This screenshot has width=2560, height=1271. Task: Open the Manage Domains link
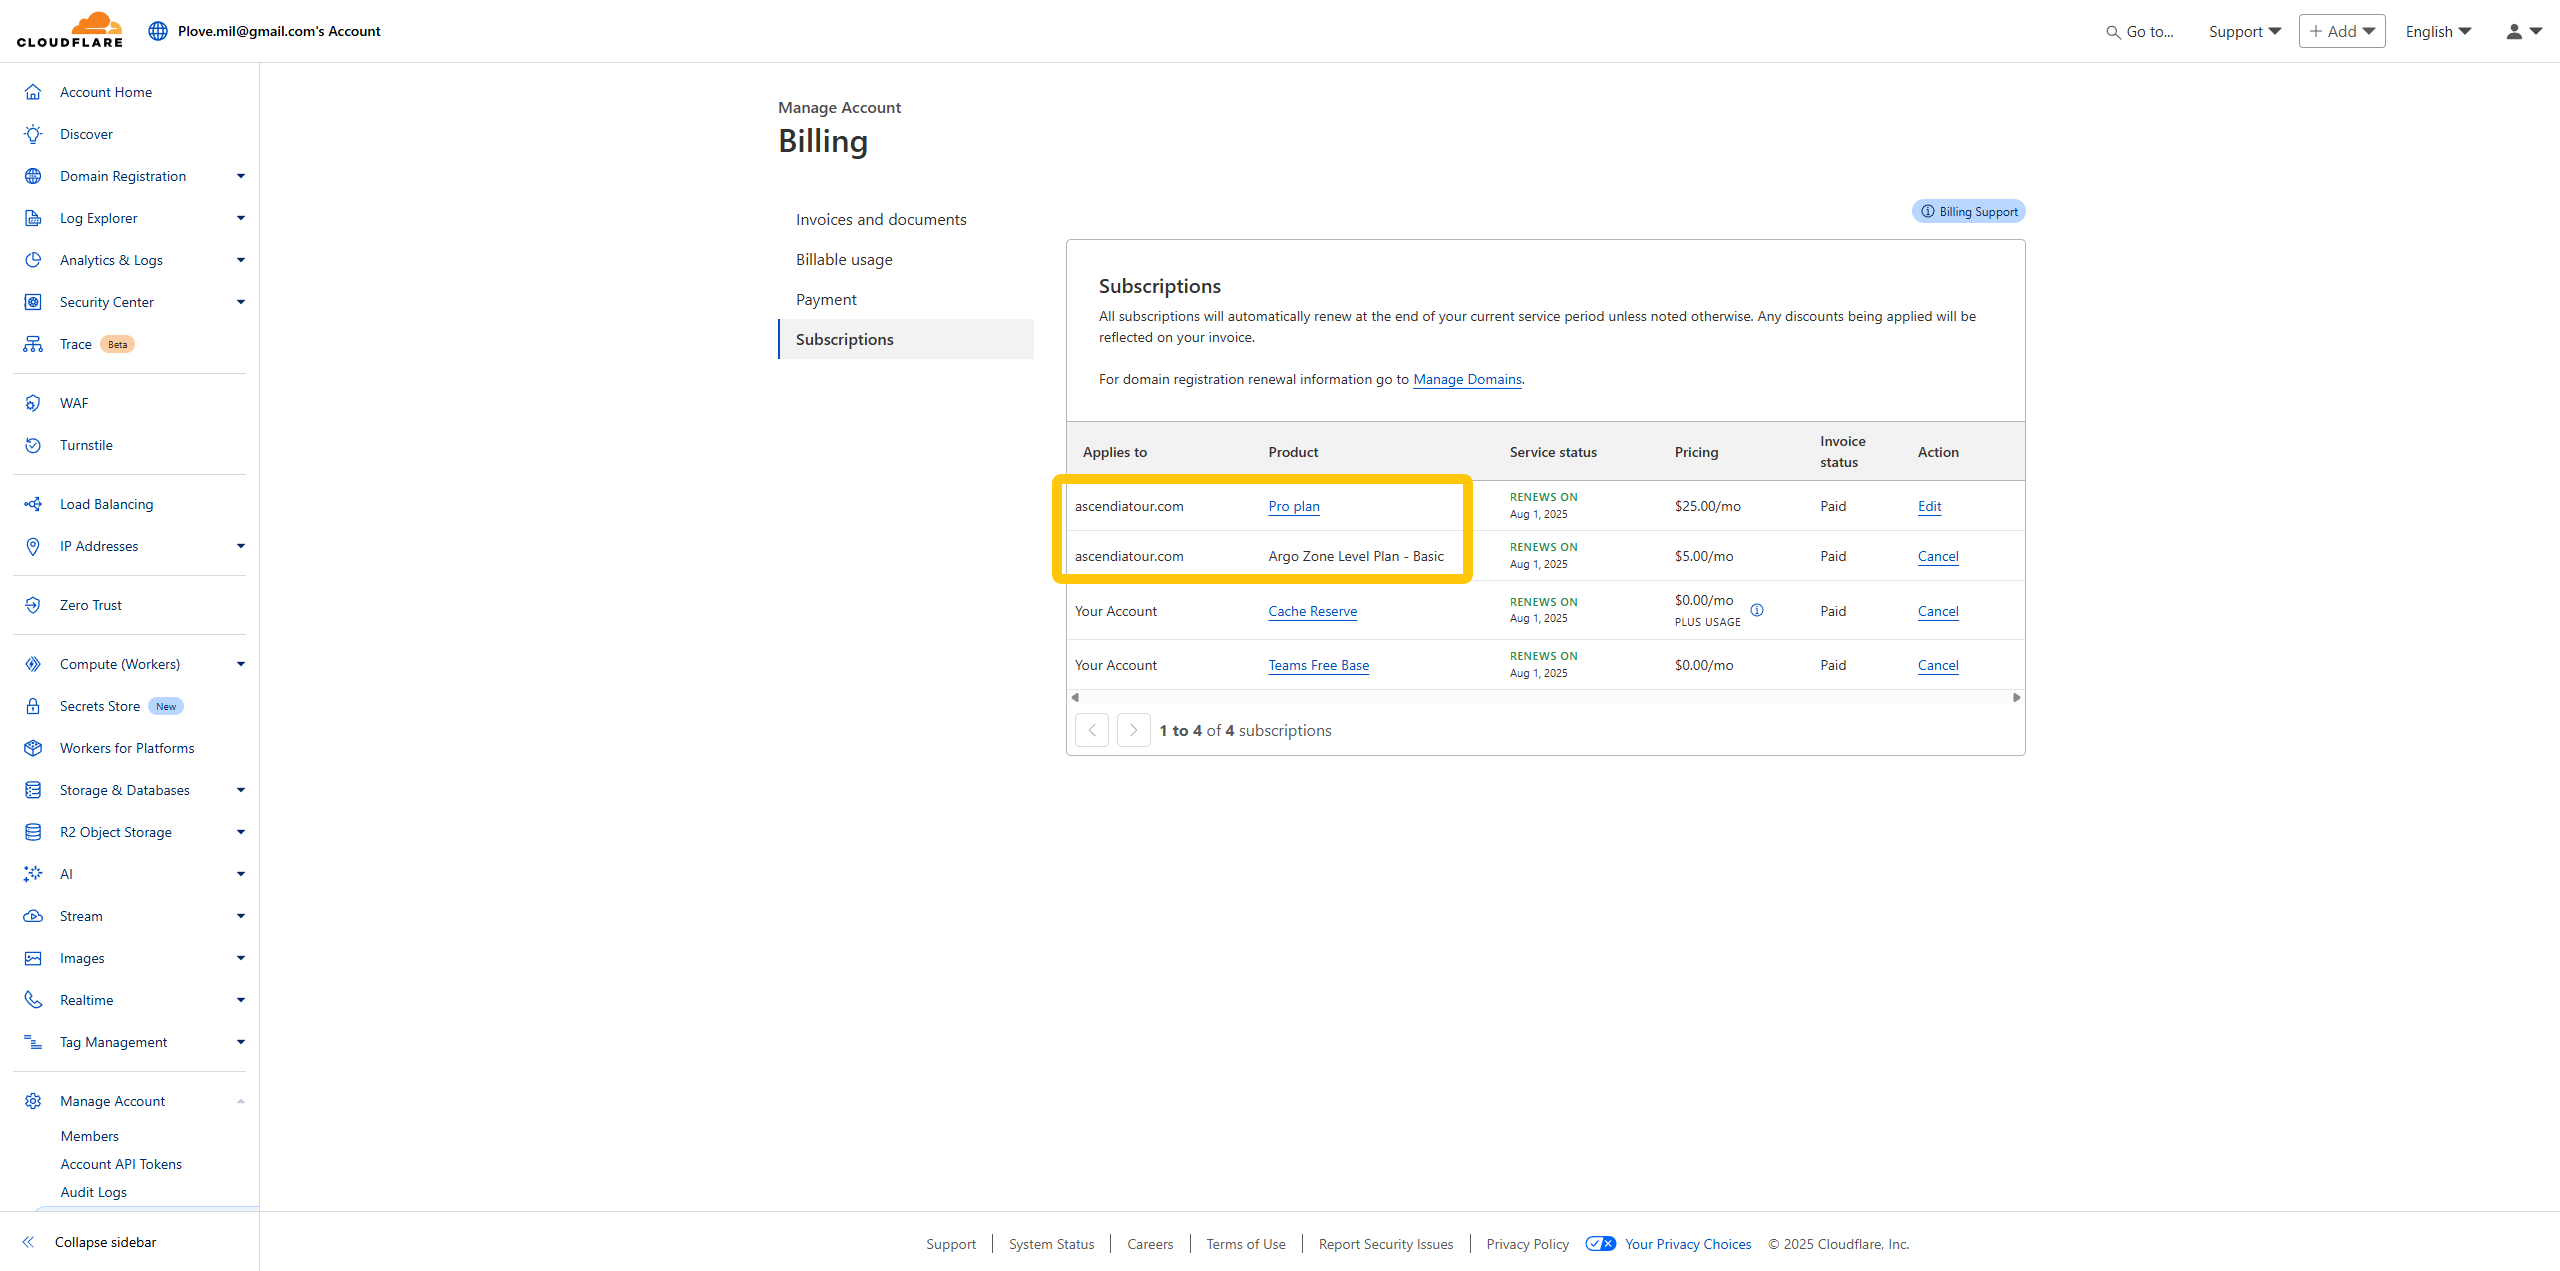(1467, 379)
